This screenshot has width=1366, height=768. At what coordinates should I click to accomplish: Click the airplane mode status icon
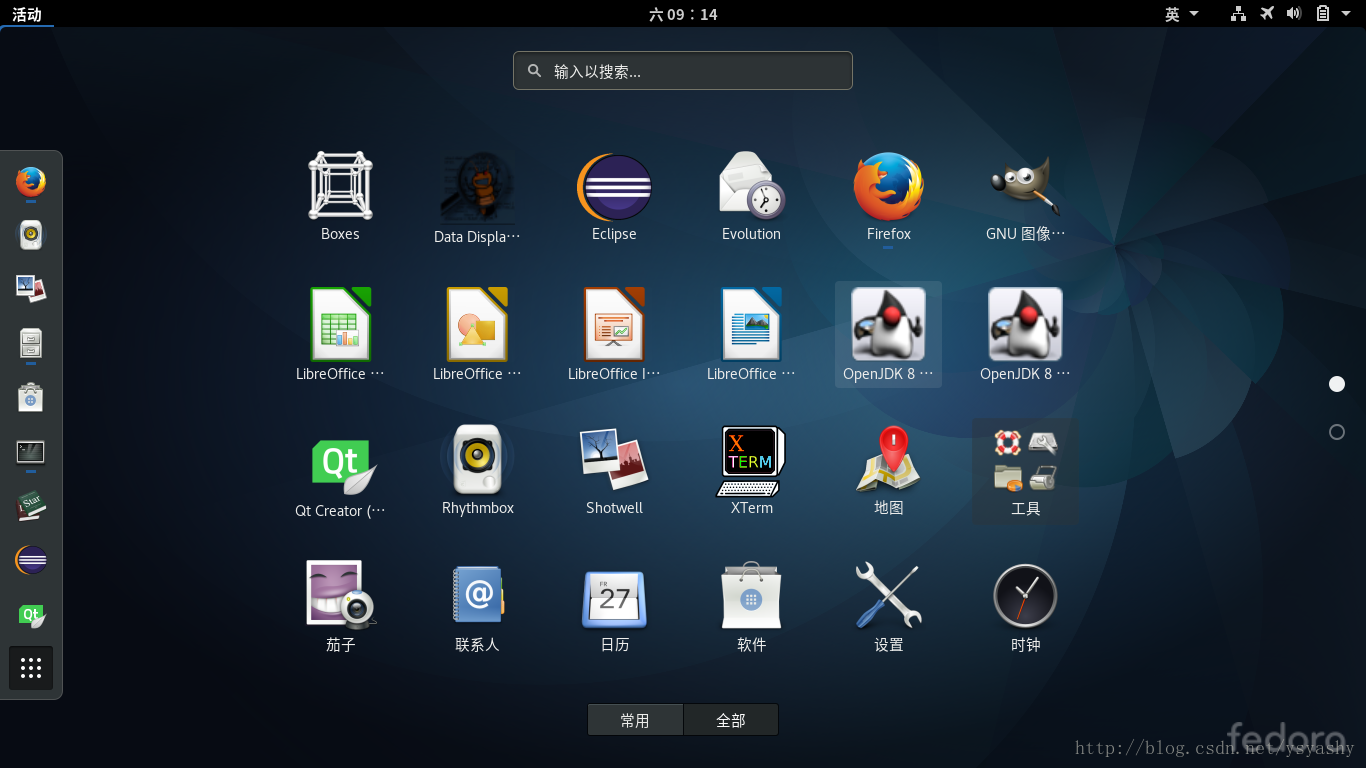point(1267,14)
